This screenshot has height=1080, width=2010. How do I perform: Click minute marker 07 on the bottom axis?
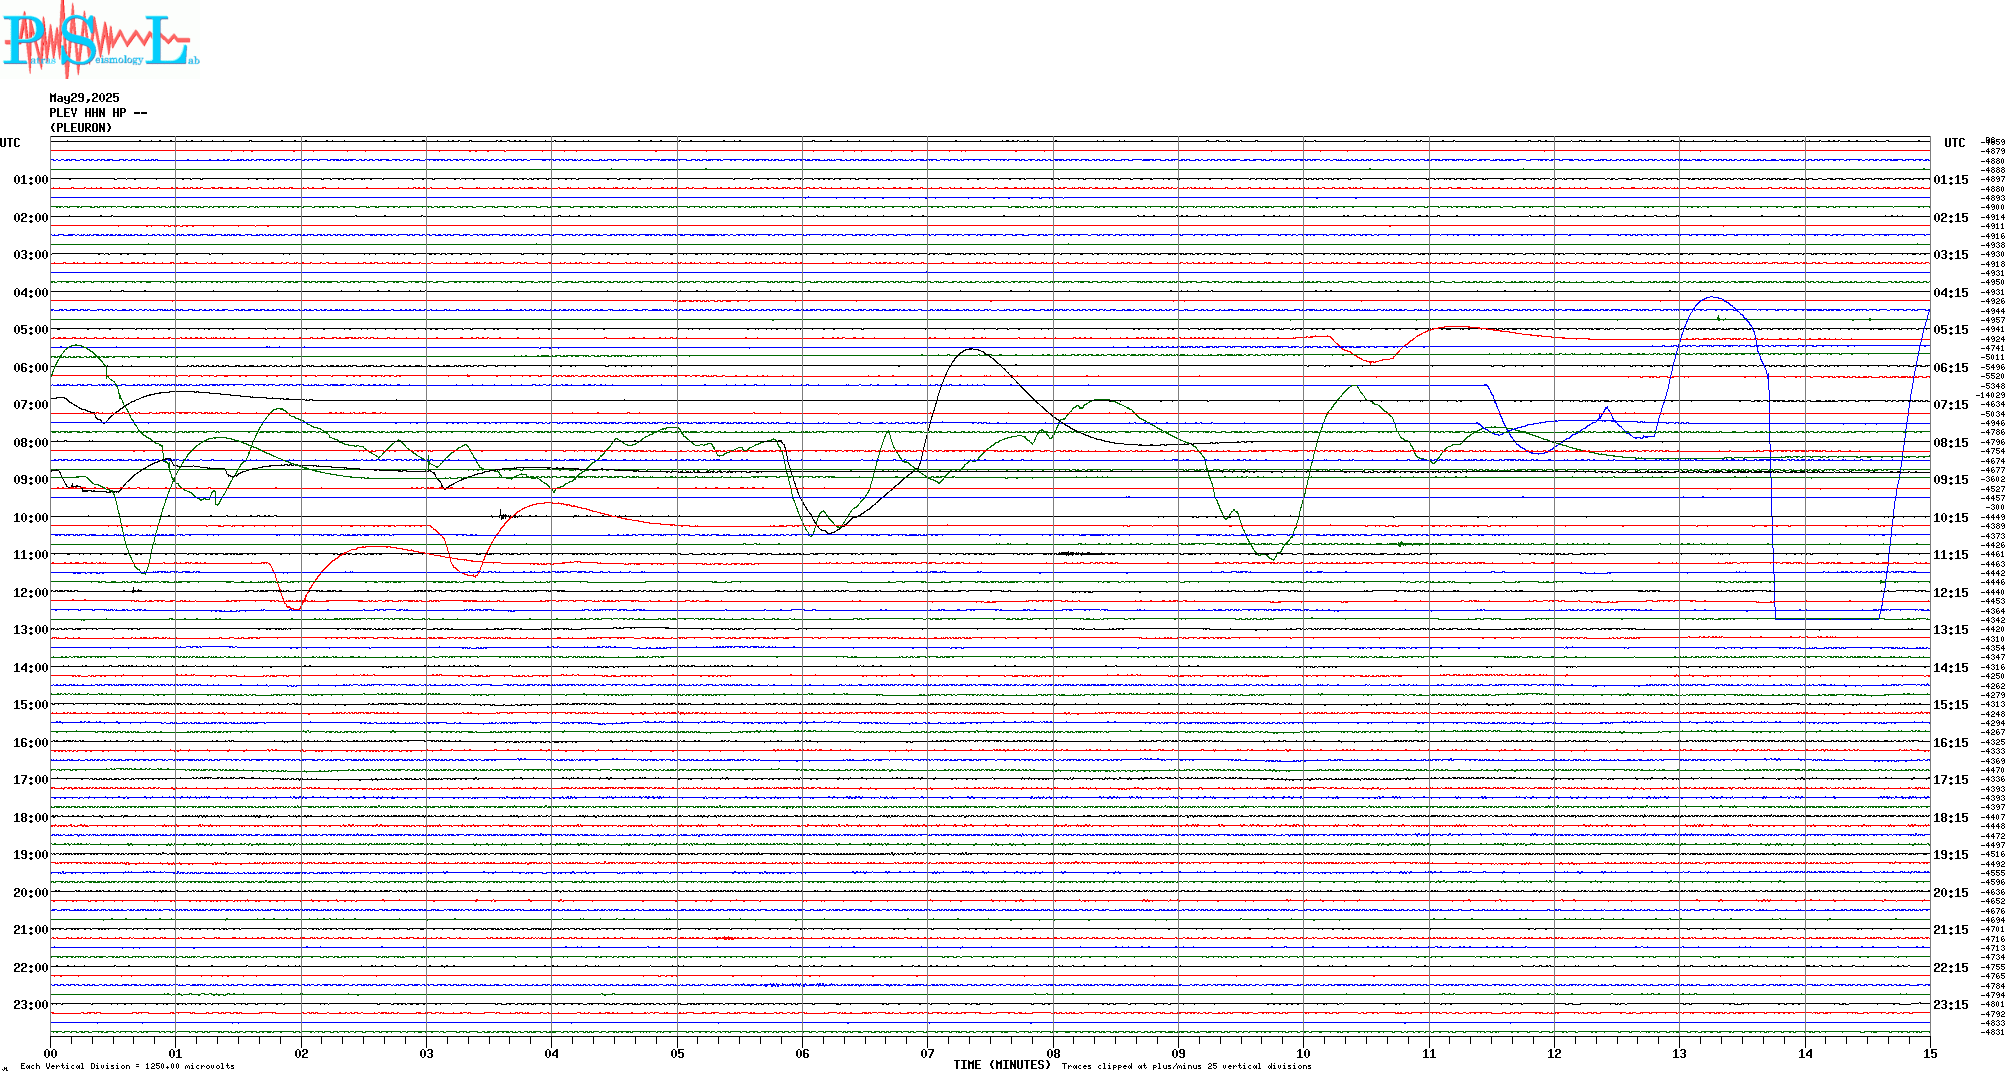click(927, 1053)
